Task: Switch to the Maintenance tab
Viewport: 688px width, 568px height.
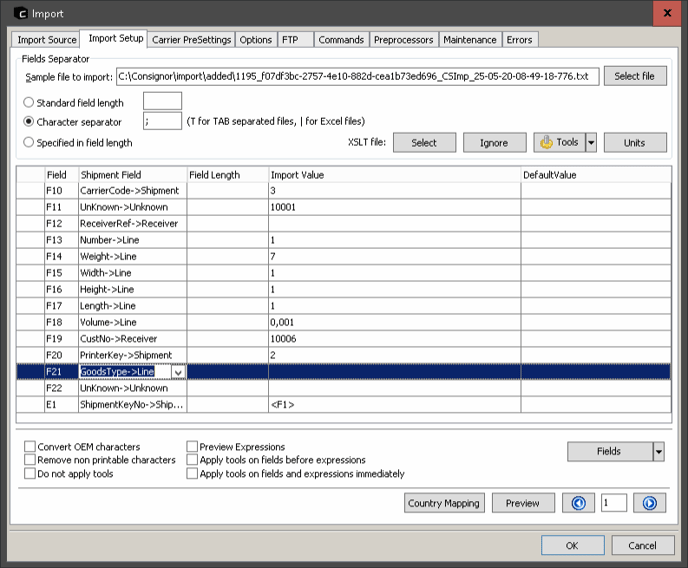Action: pos(470,39)
